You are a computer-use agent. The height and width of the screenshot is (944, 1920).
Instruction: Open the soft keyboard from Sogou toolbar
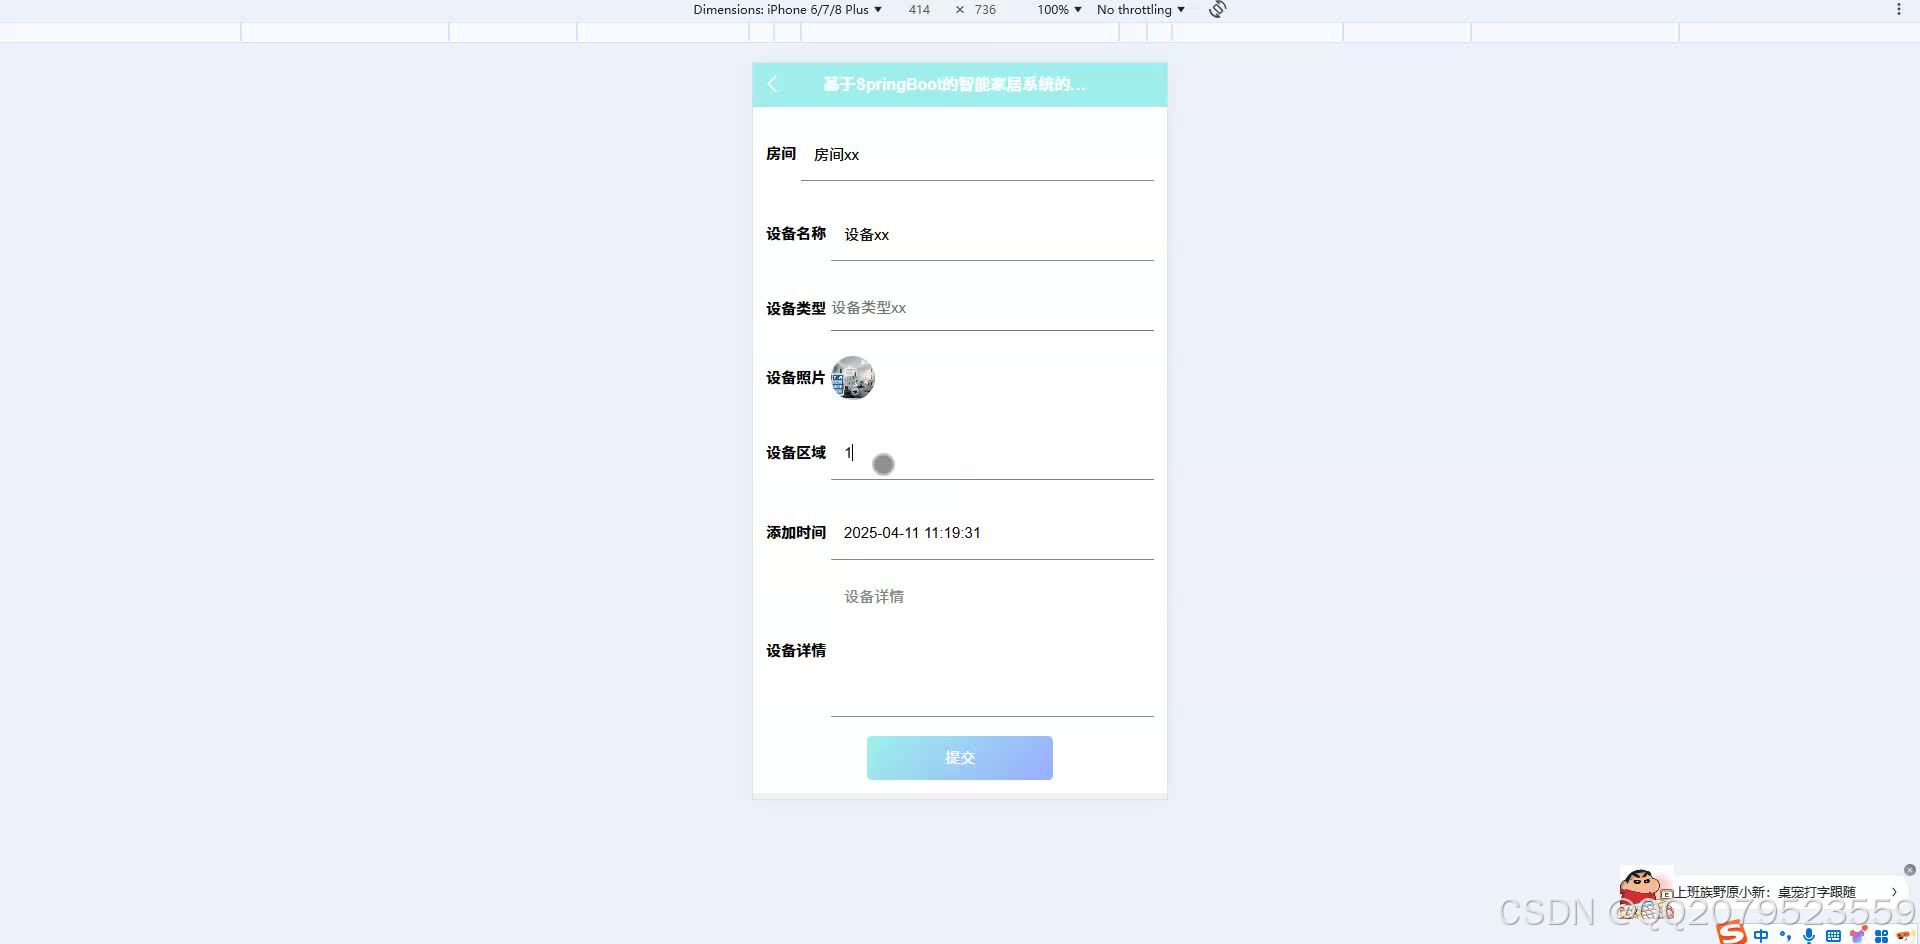click(1833, 936)
